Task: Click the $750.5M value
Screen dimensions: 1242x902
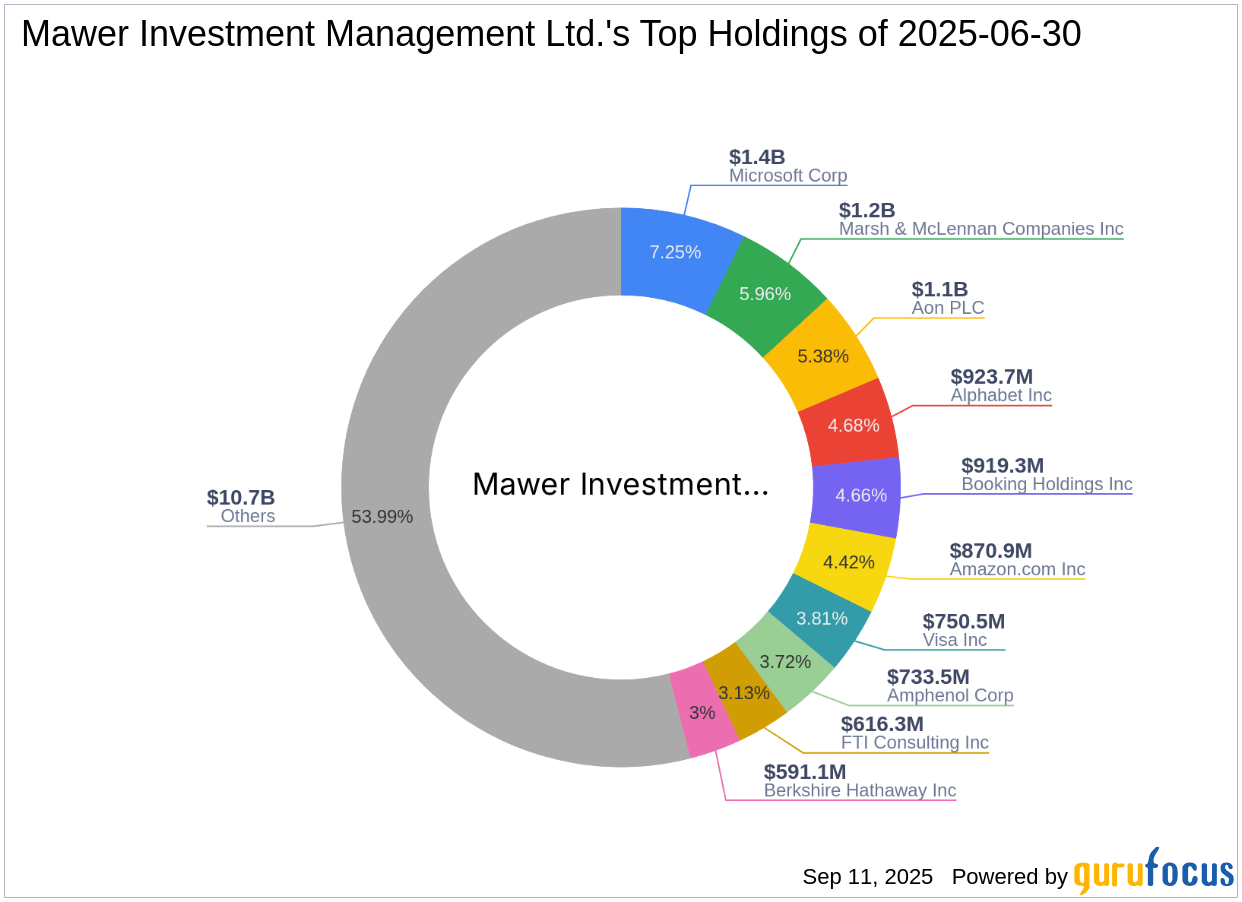Action: tap(963, 621)
